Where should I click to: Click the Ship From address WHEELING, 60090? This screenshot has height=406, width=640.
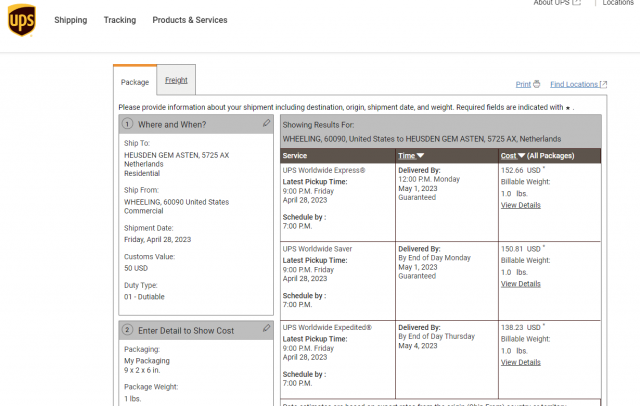coord(176,202)
